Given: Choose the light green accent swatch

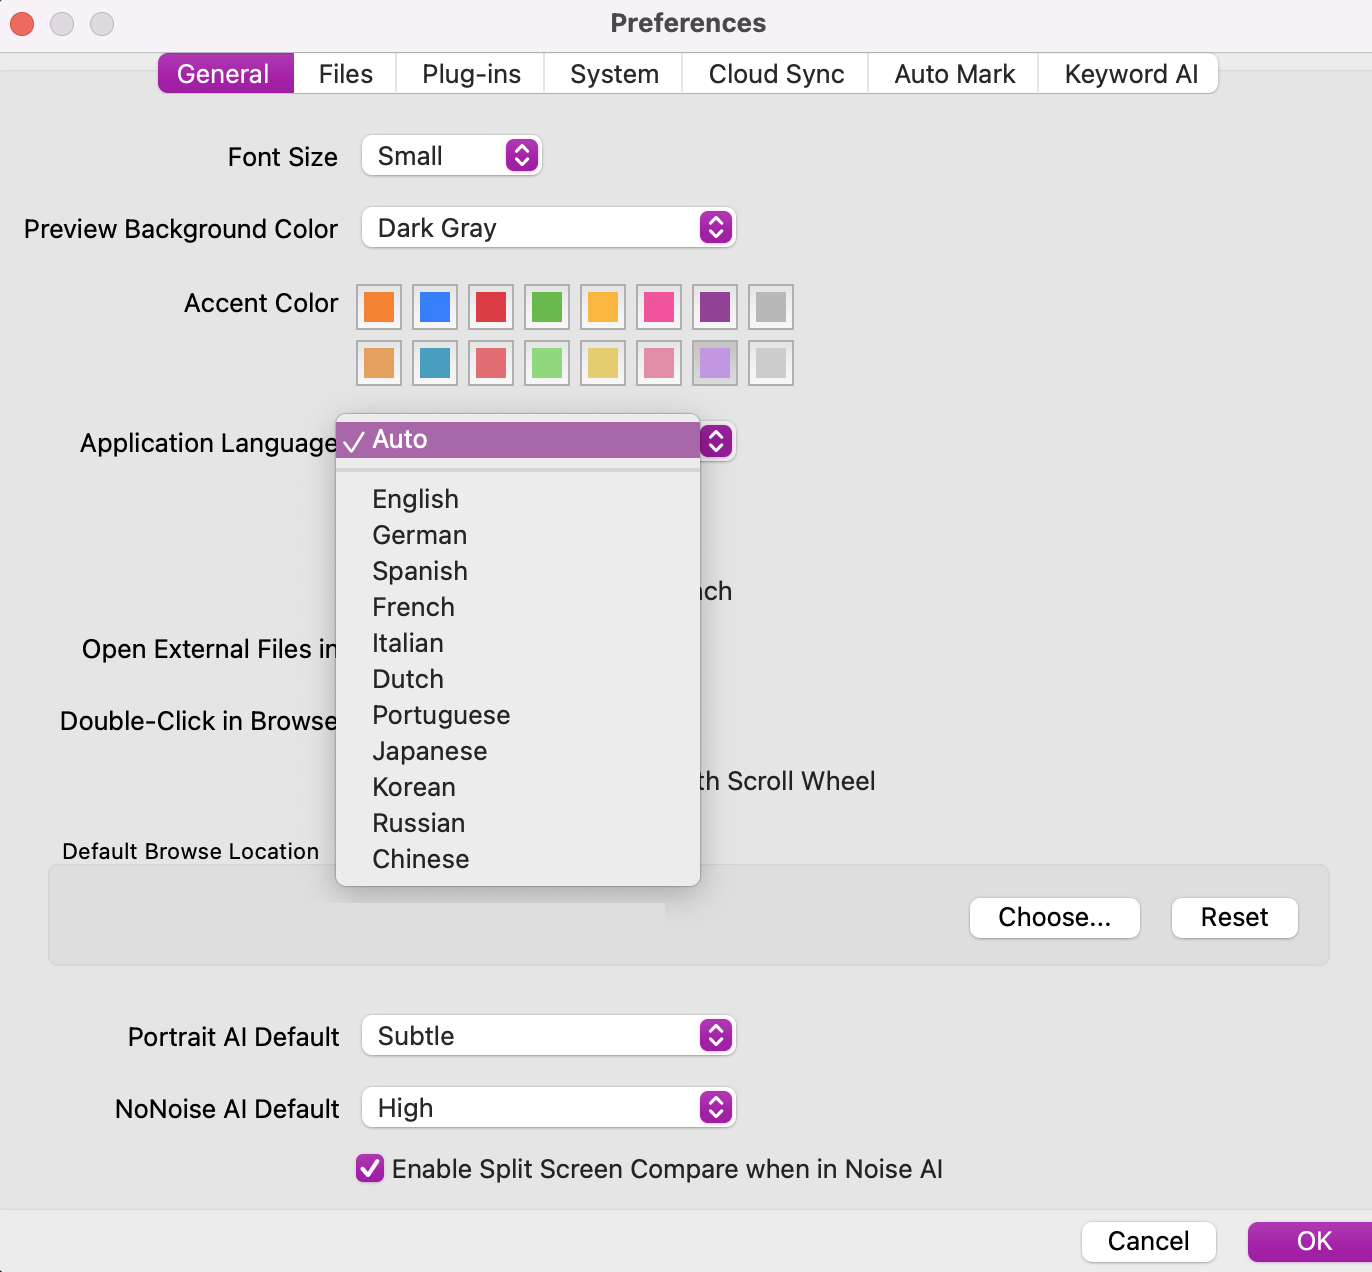Looking at the screenshot, I should pyautogui.click(x=547, y=363).
